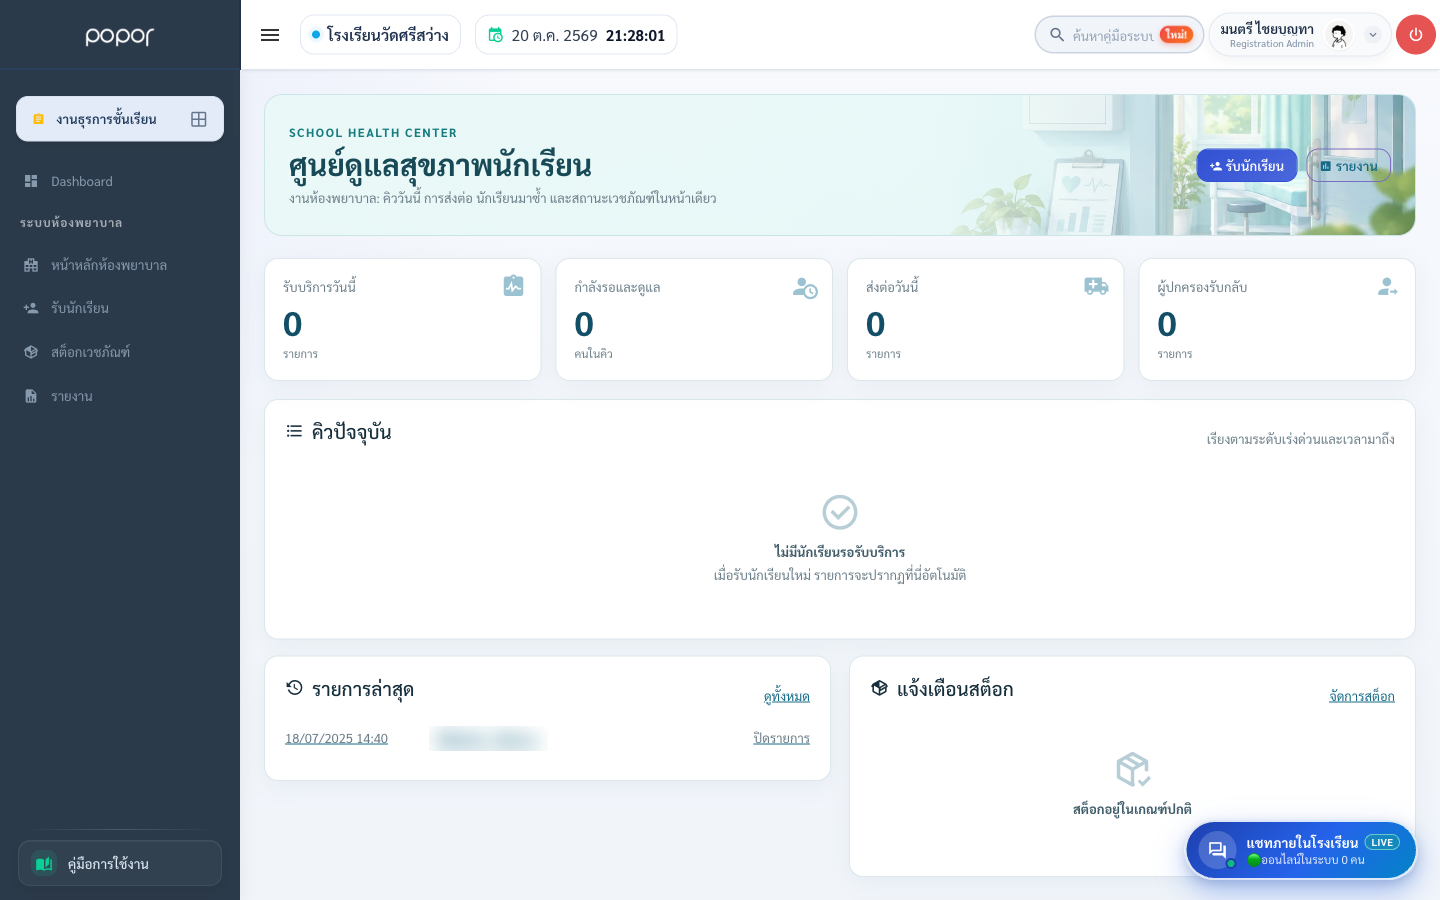This screenshot has width=1440, height=900.
Task: Click the แจ้งเตือนสต็อก box icon
Action: click(879, 688)
